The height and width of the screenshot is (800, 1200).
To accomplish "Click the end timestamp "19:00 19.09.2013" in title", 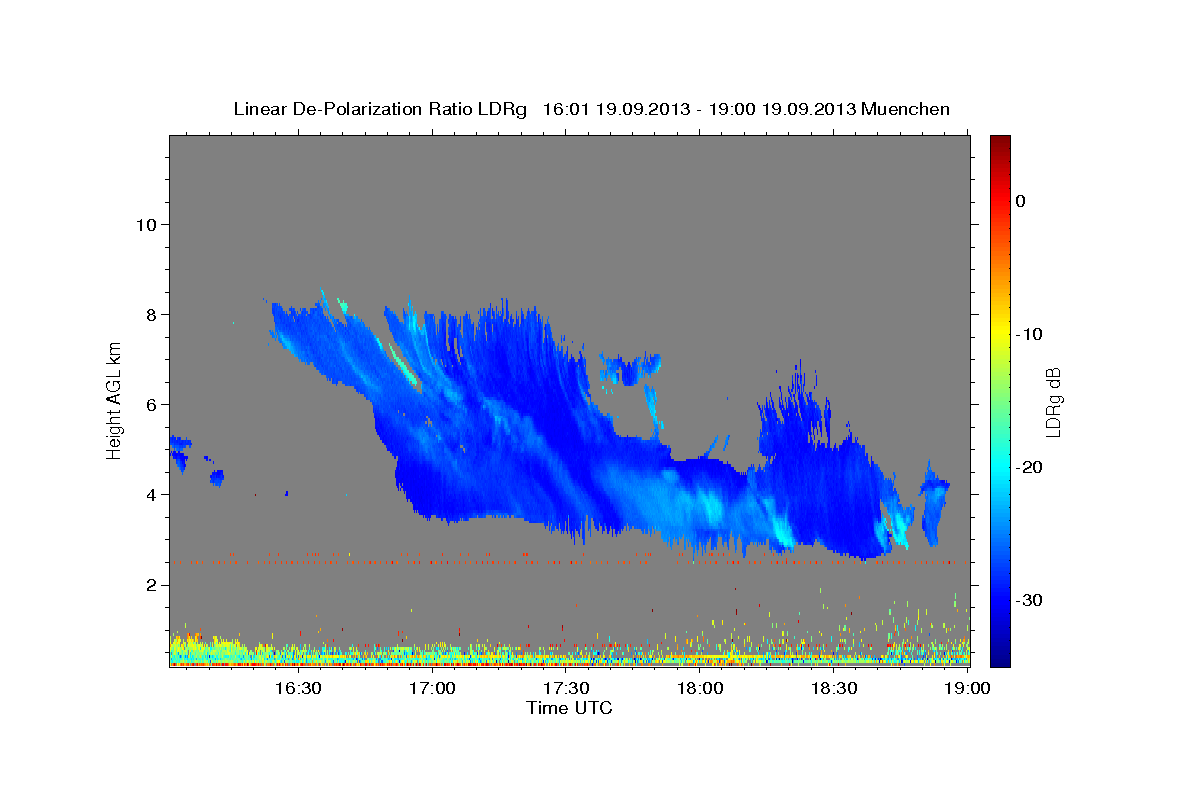I will click(x=782, y=109).
